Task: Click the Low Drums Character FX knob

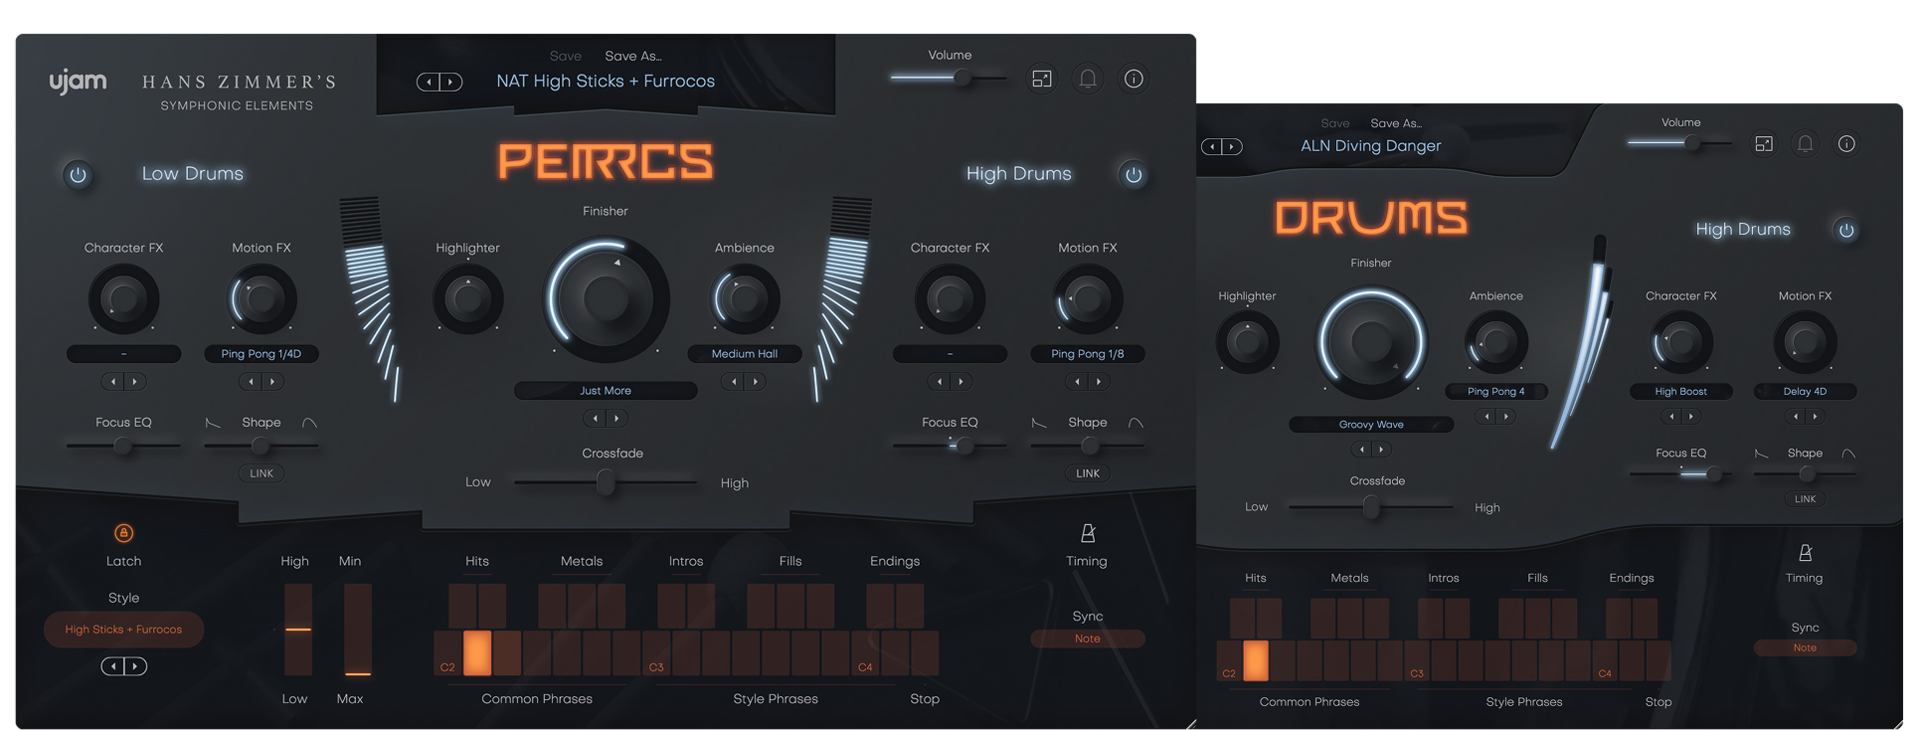Action: pos(124,299)
